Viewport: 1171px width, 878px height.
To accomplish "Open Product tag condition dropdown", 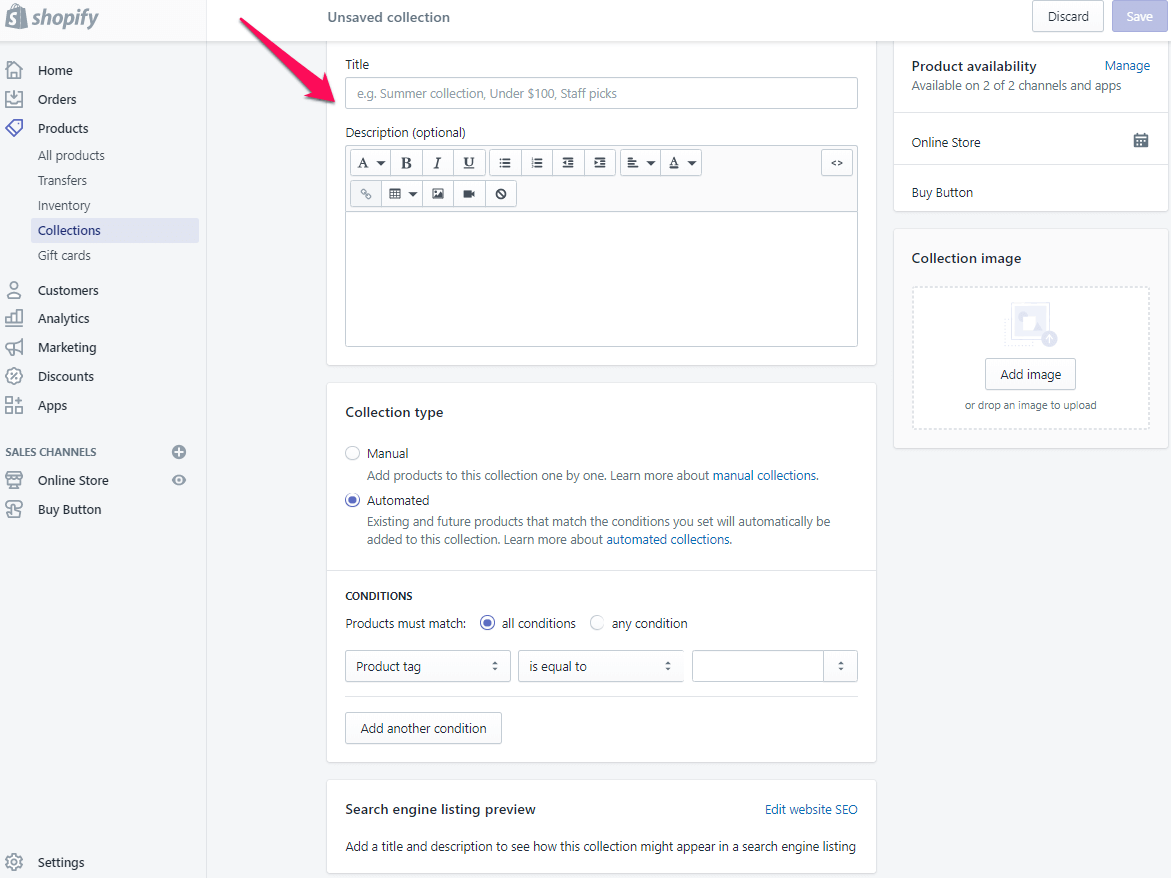I will [x=428, y=666].
